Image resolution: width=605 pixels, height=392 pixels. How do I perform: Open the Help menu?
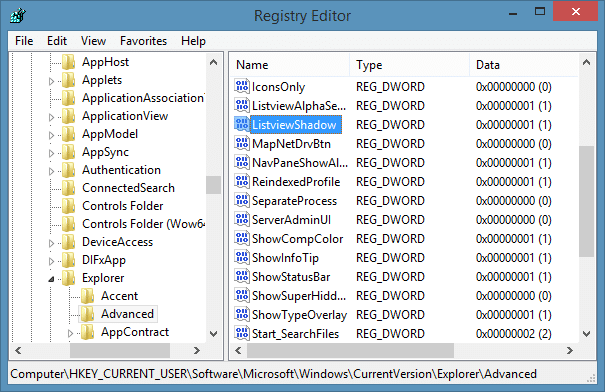pos(193,41)
